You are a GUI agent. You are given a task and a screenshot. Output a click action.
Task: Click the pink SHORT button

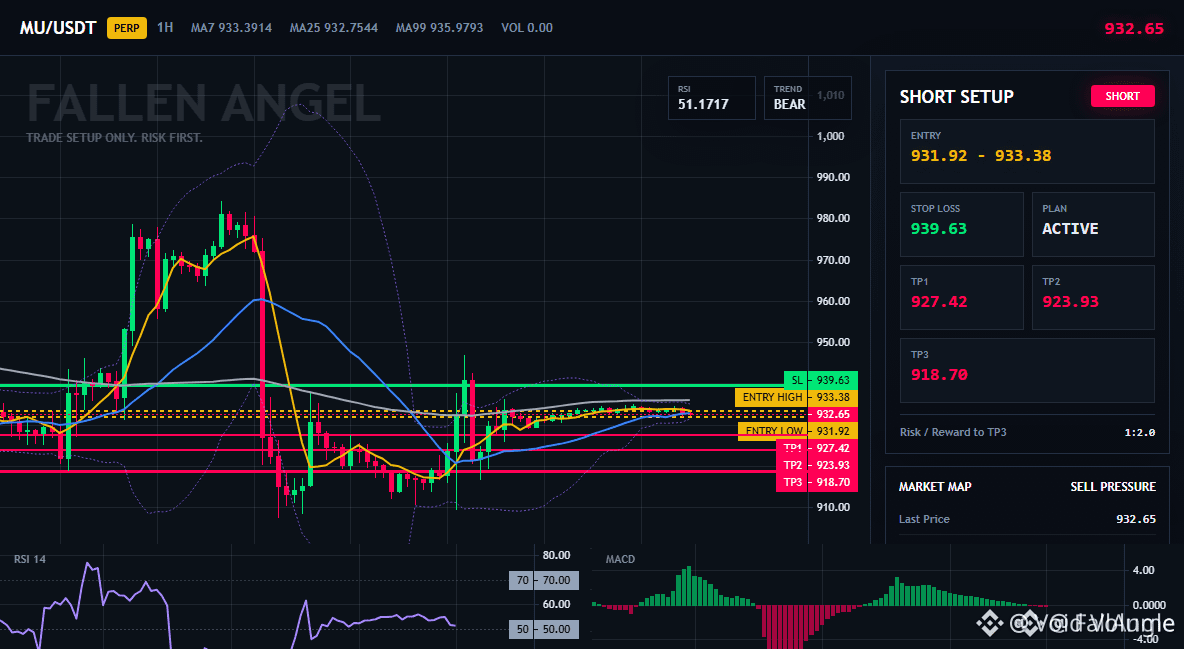pos(1122,96)
